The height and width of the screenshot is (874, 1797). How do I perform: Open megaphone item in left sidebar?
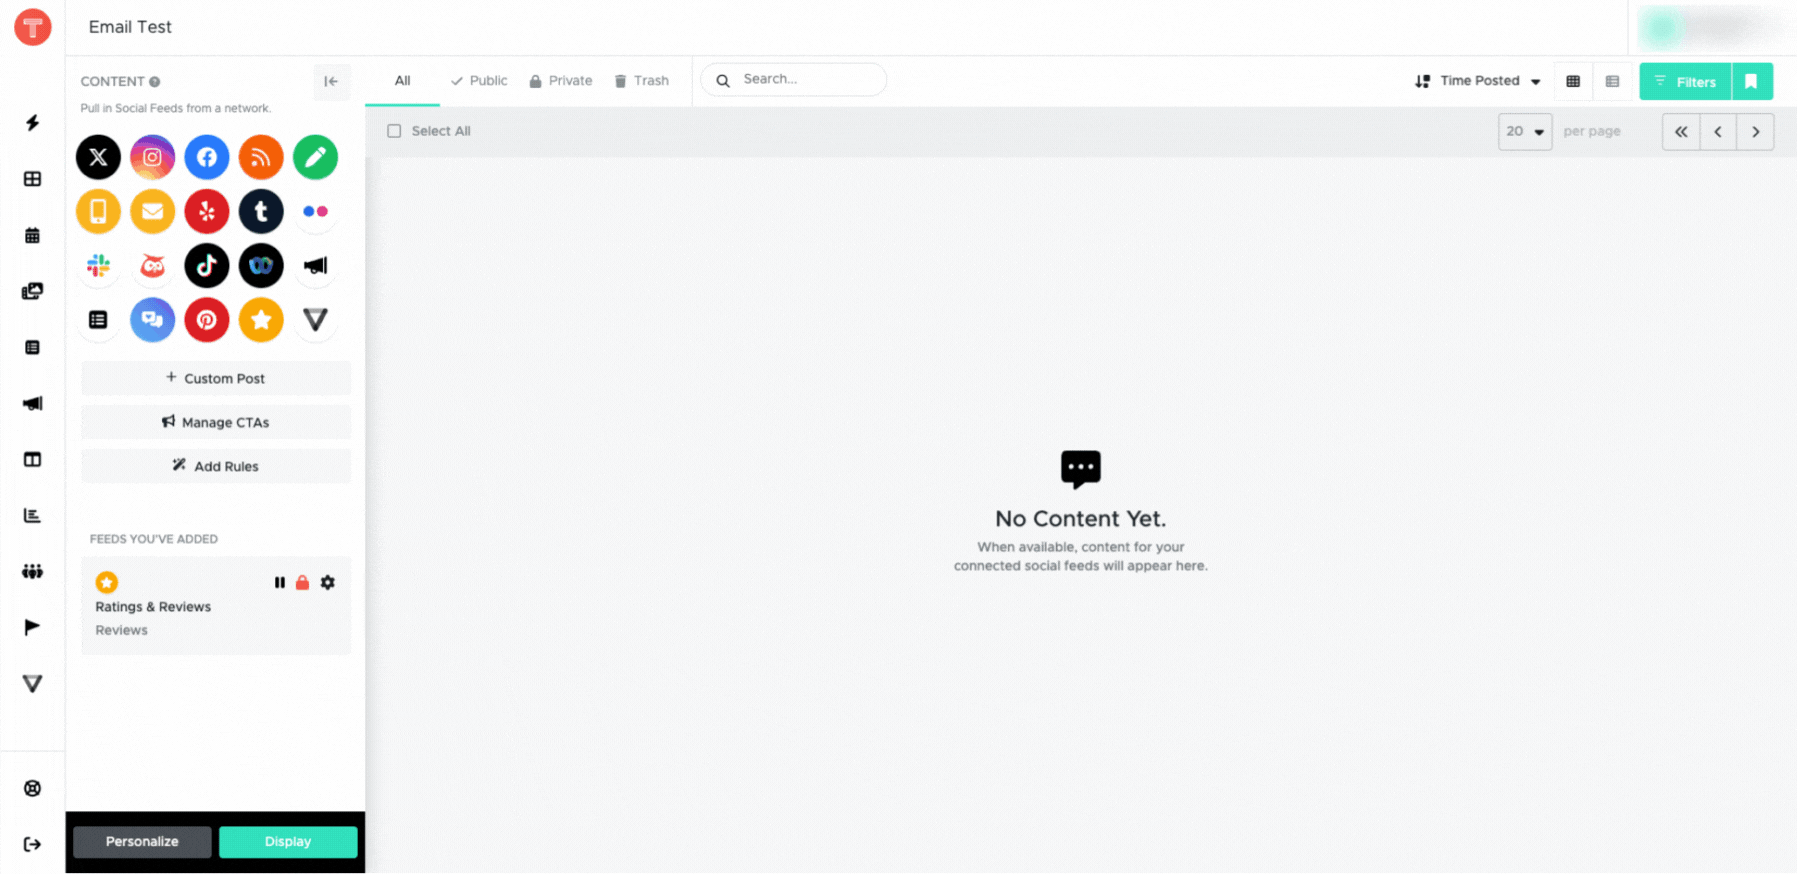32,403
